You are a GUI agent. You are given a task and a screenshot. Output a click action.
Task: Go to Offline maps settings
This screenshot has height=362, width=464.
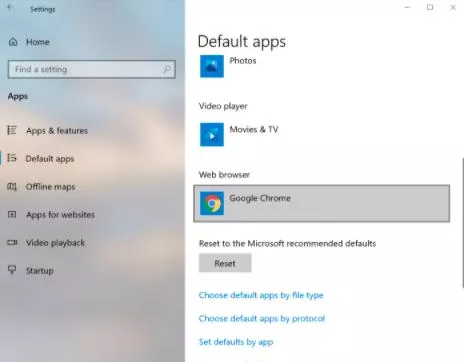(x=51, y=187)
